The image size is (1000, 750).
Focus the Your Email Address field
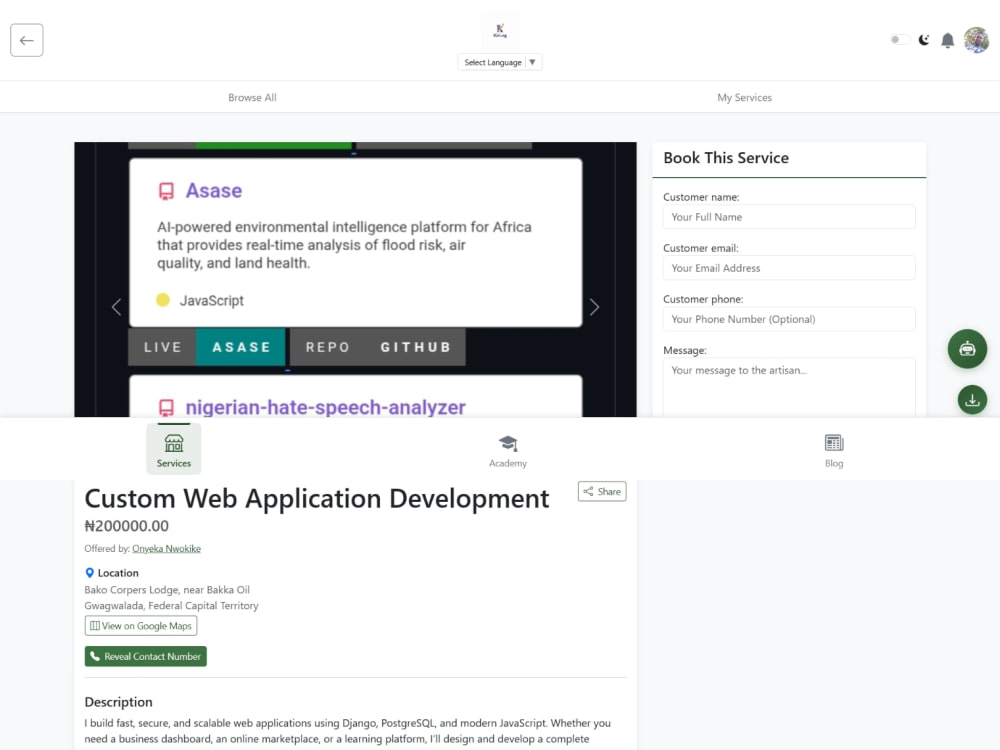click(789, 268)
